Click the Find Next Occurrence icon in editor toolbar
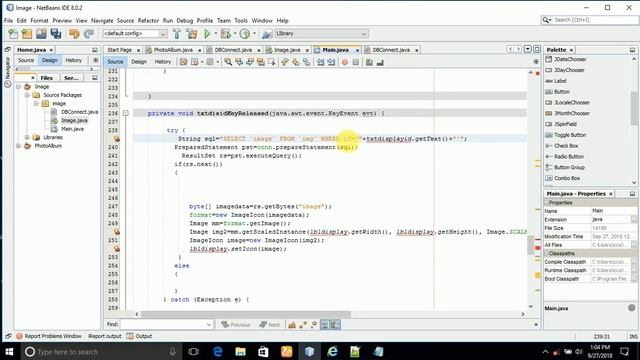640x360 pixels. [x=250, y=62]
